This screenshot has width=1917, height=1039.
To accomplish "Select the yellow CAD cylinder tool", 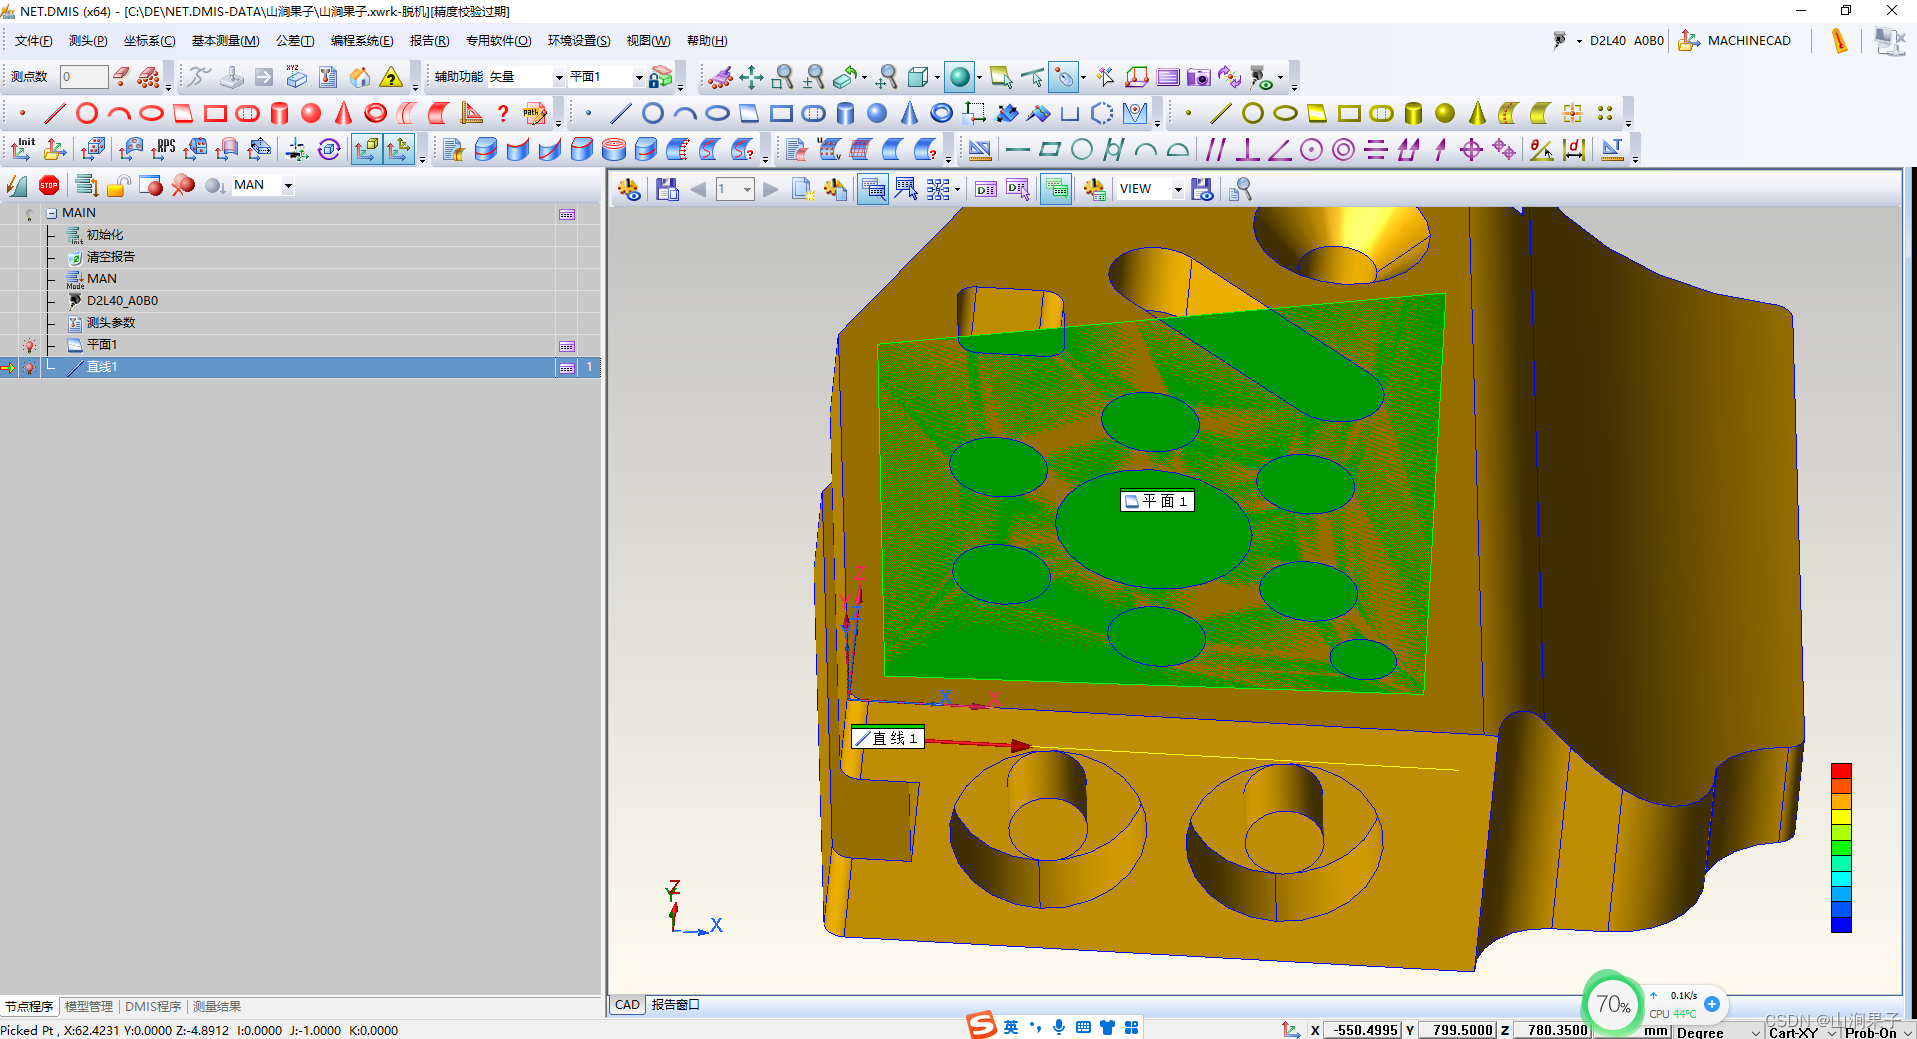I will point(1413,113).
